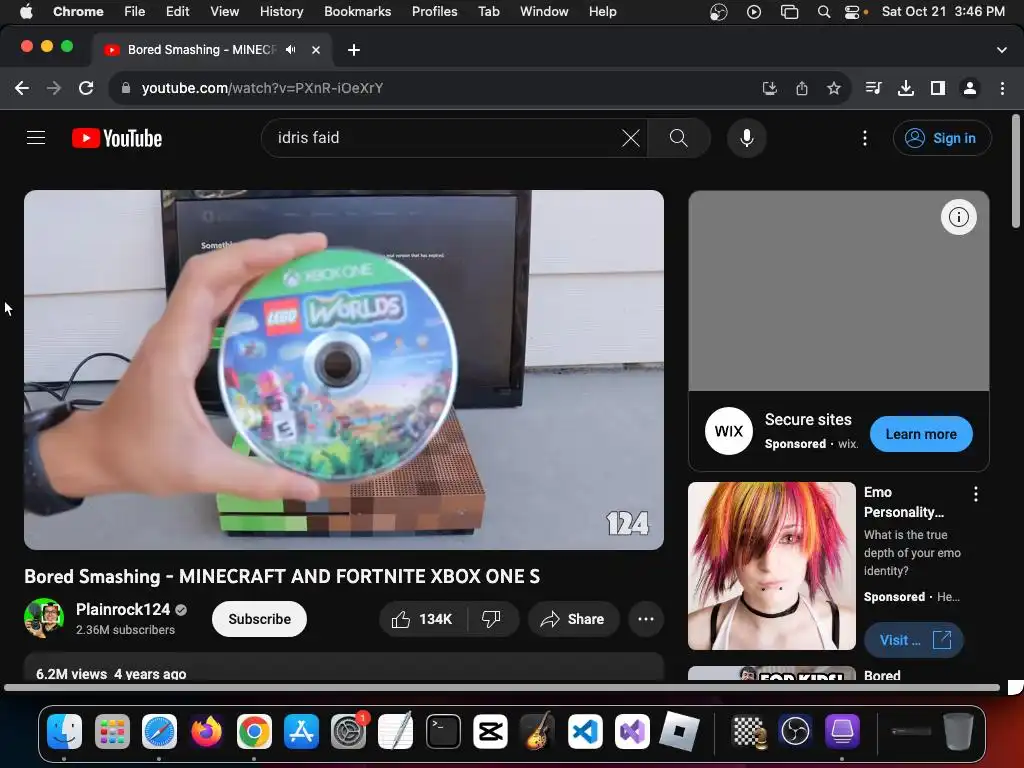Open the Chrome share icon
The image size is (1024, 768).
(802, 88)
